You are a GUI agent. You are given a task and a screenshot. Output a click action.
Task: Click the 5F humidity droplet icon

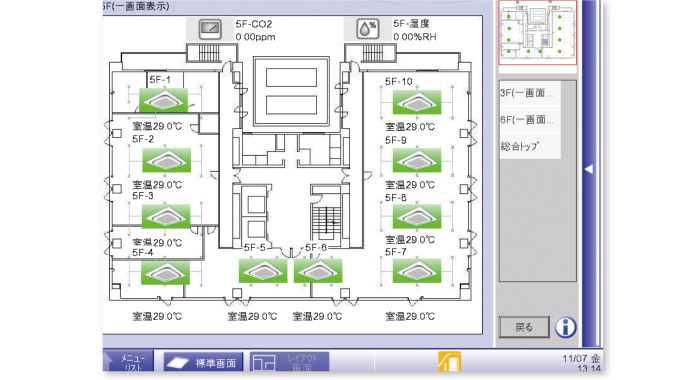click(x=368, y=29)
